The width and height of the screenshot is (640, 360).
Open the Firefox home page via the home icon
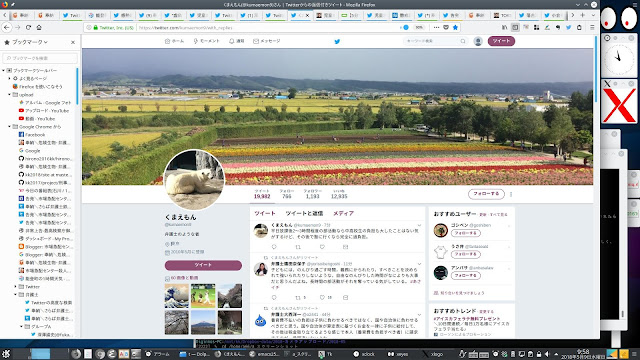click(x=39, y=27)
